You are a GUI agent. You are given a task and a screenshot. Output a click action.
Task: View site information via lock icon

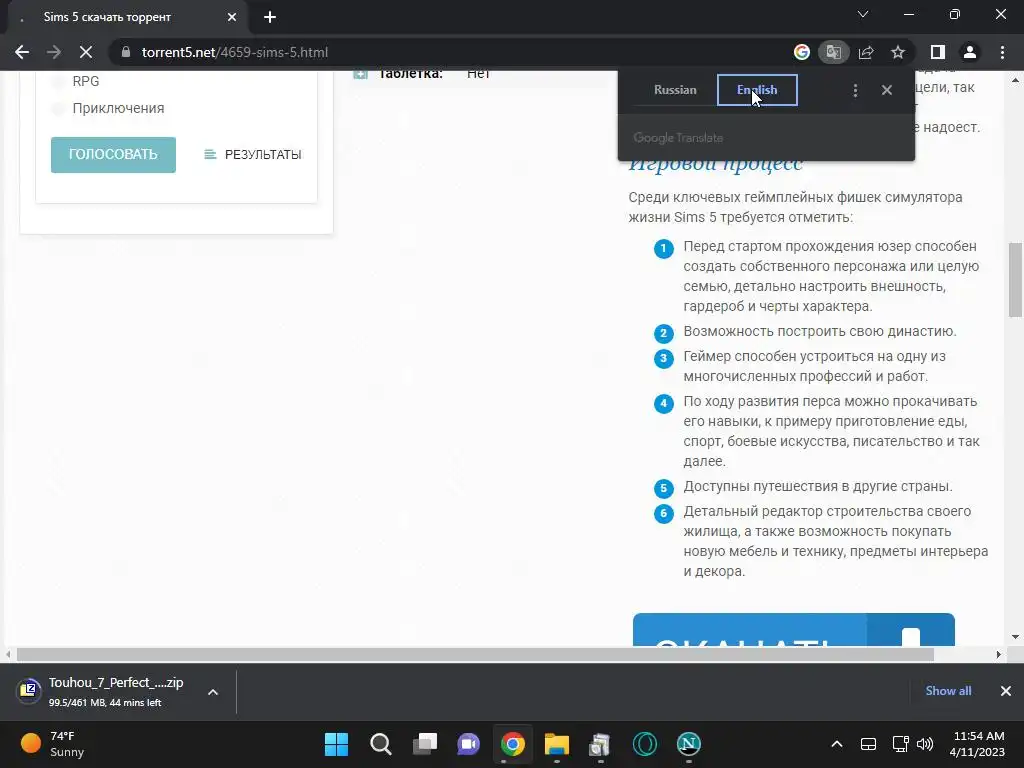(126, 52)
